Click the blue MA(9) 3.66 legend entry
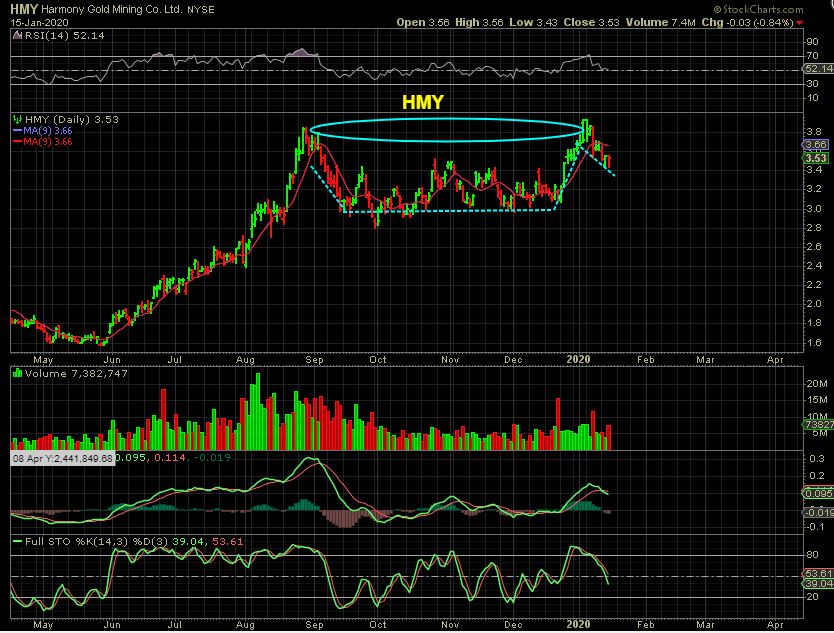This screenshot has height=633, width=834. tap(43, 131)
